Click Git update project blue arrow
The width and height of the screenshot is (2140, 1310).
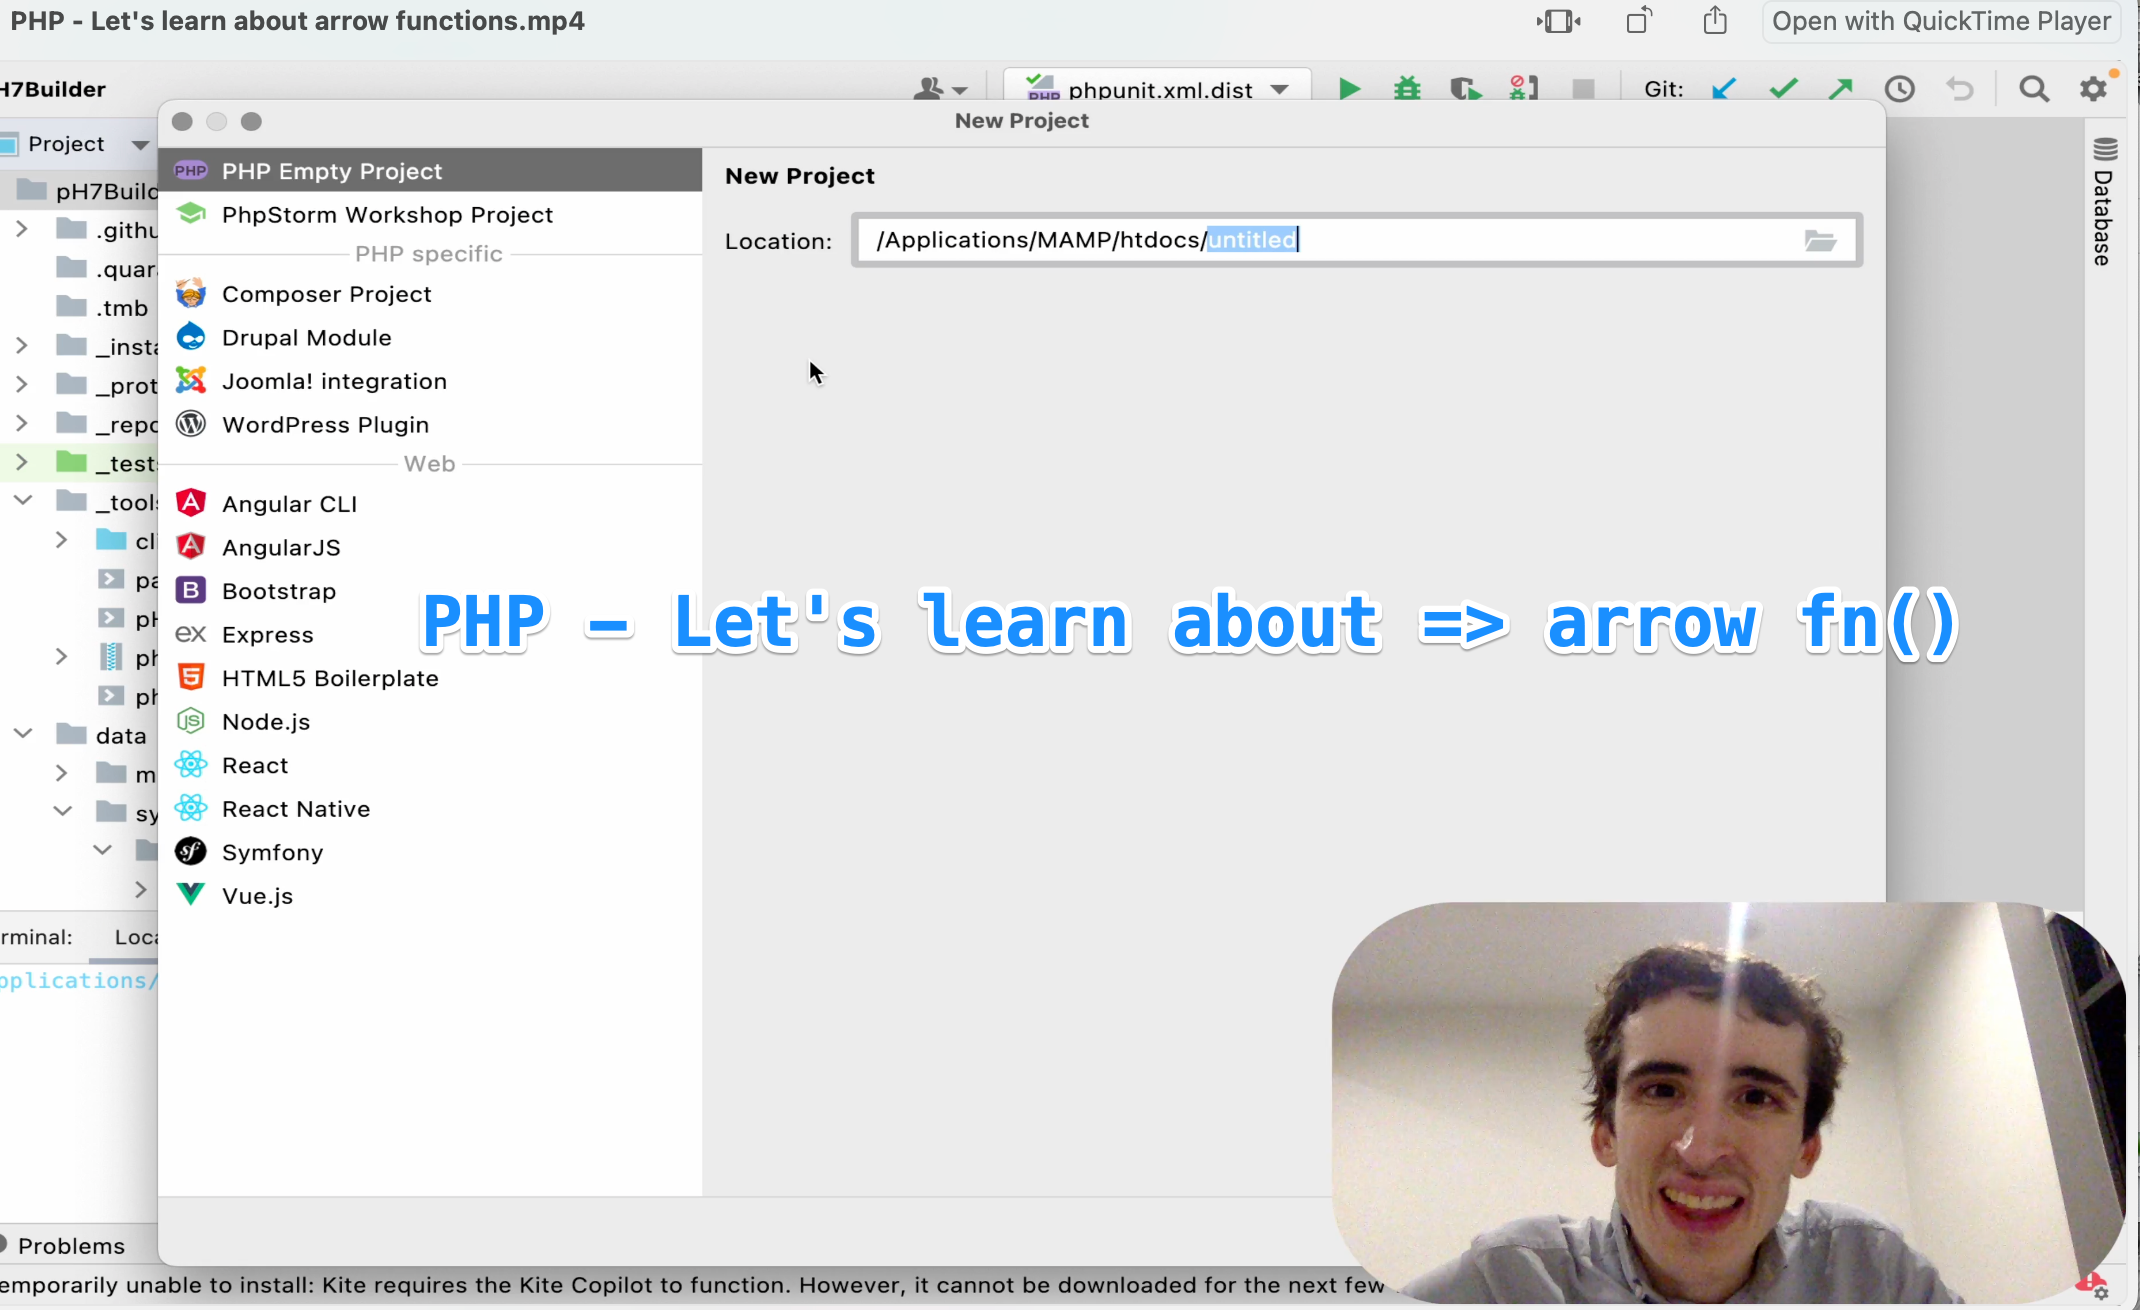click(1724, 90)
